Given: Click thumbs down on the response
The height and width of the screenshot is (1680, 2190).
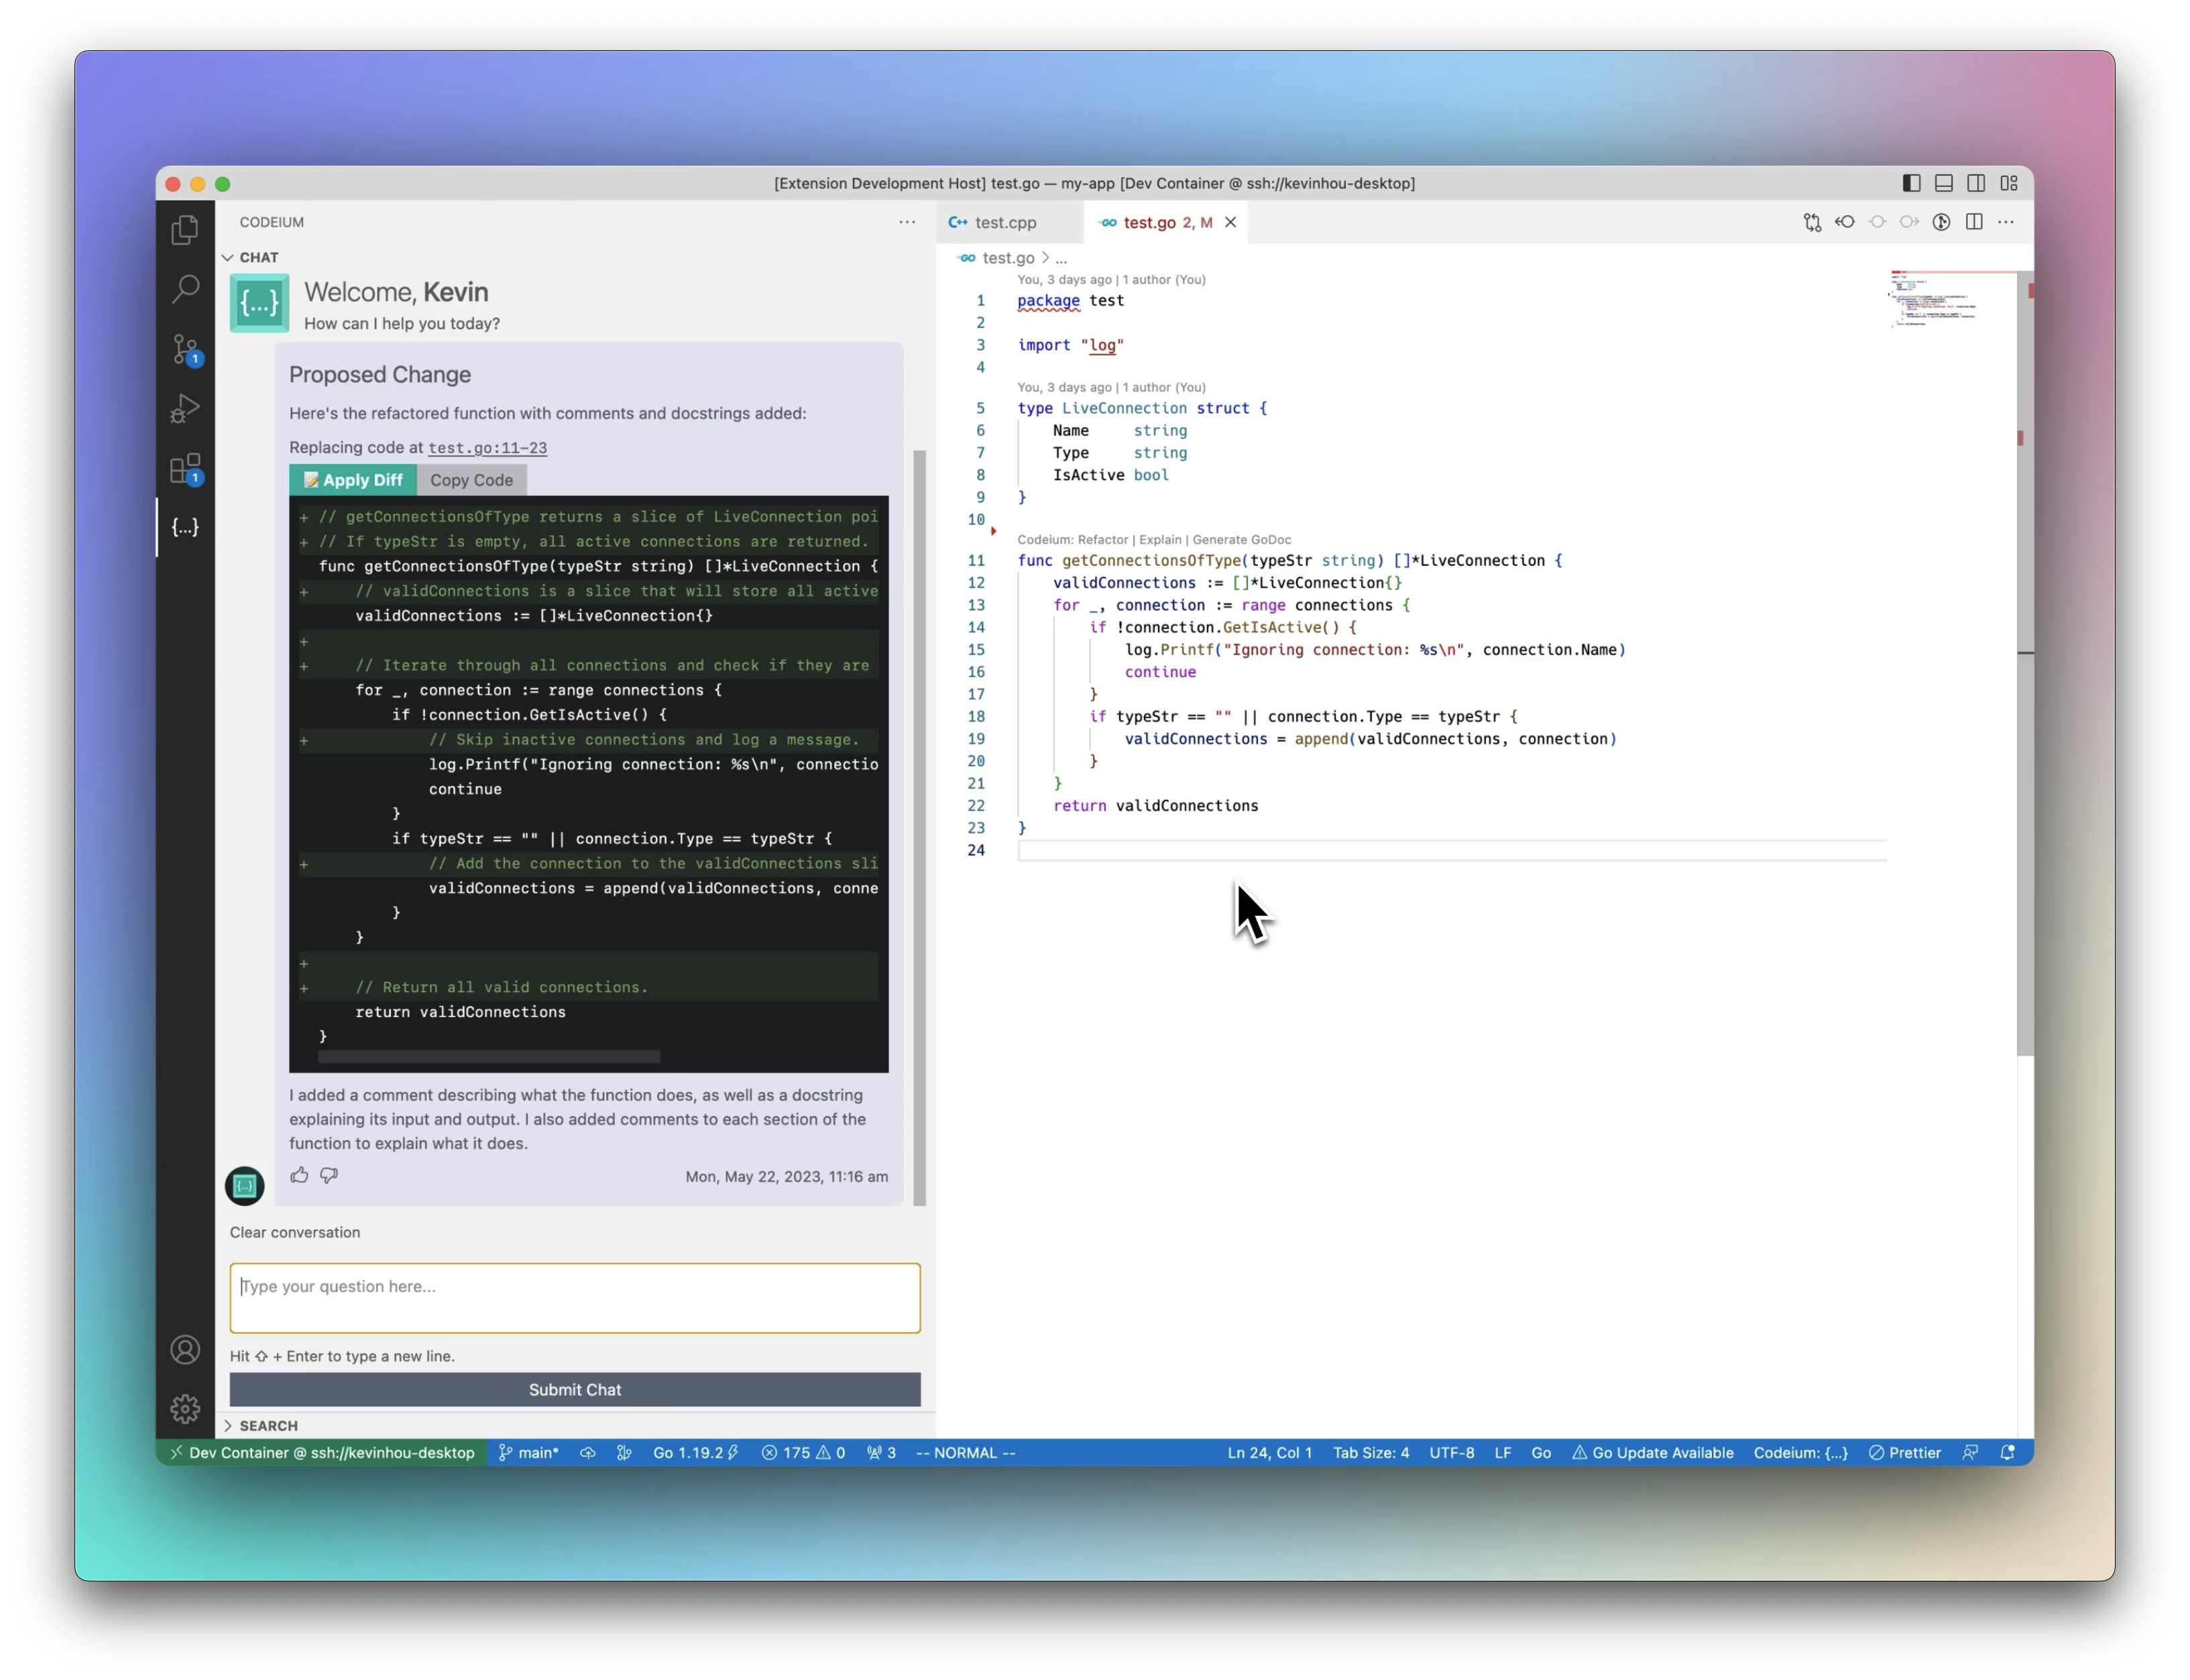Looking at the screenshot, I should 329,1175.
